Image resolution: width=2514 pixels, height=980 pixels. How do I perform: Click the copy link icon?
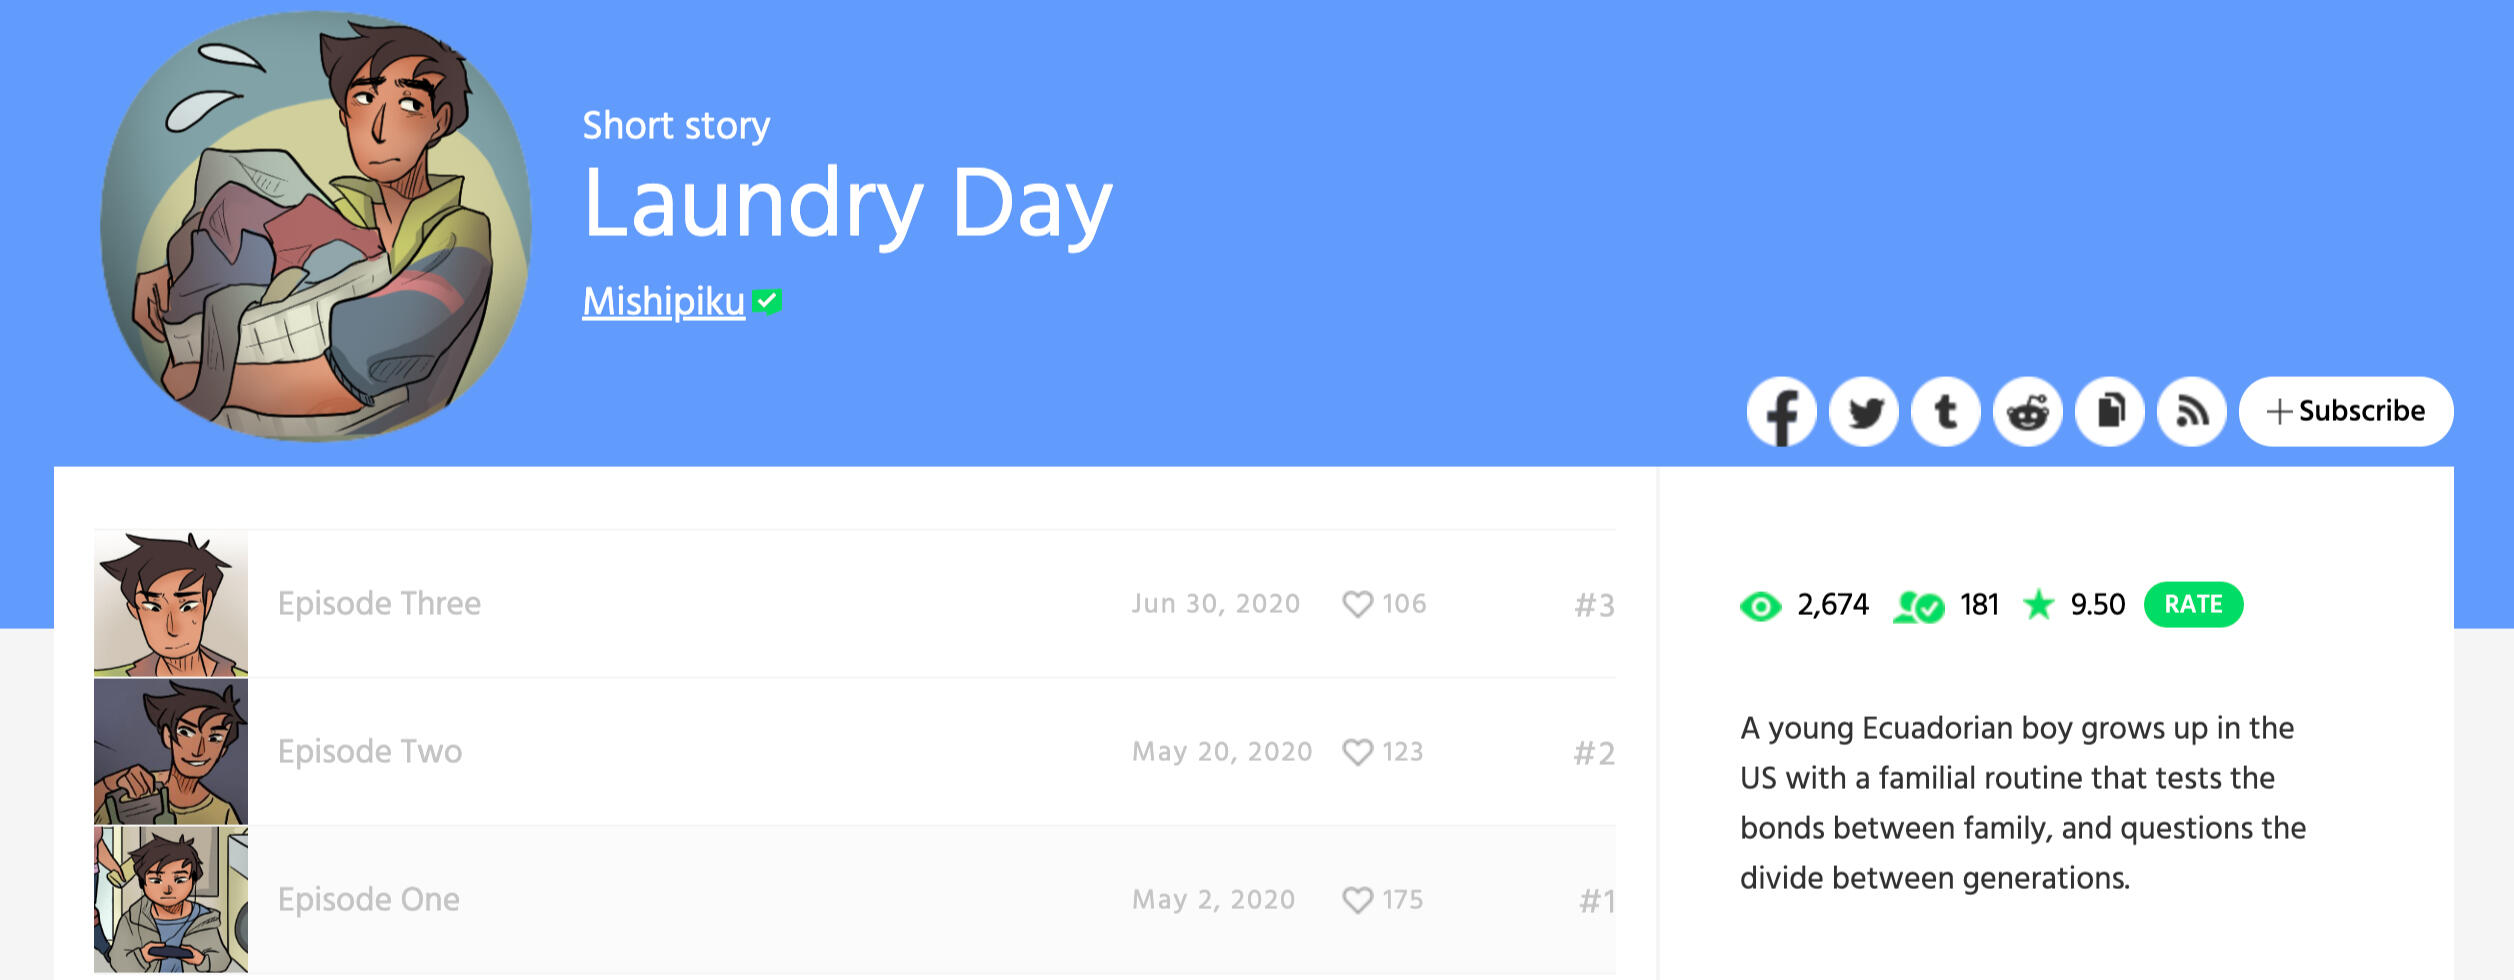[2109, 411]
